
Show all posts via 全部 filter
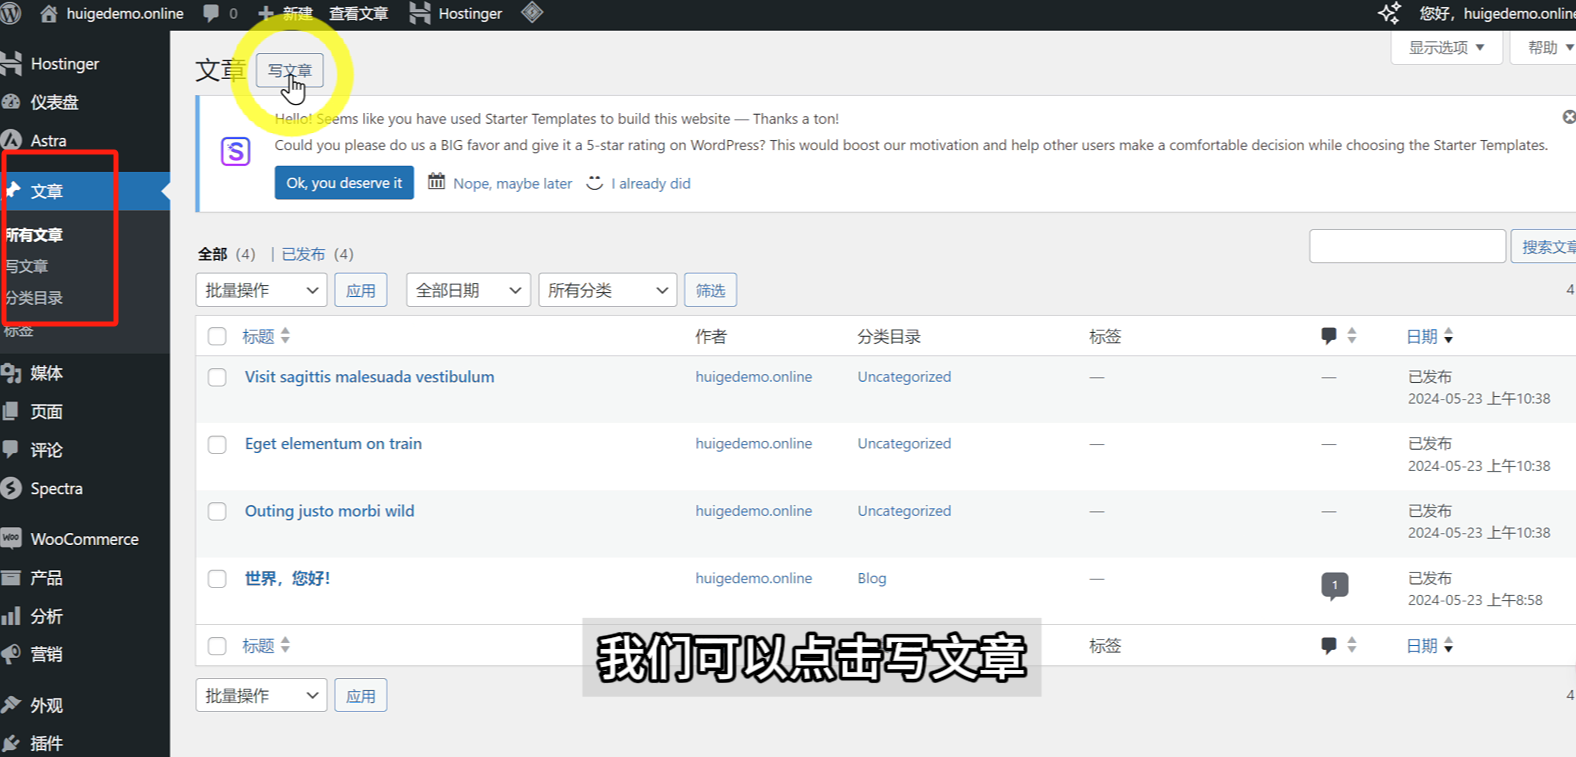click(213, 254)
